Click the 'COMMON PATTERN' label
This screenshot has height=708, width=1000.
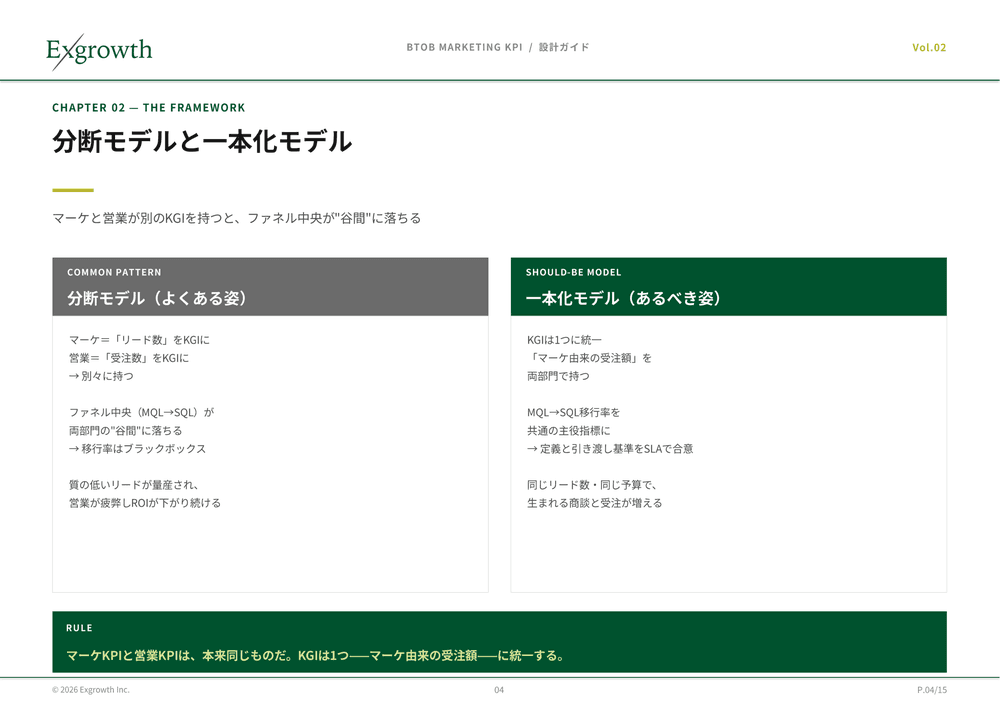click(114, 272)
